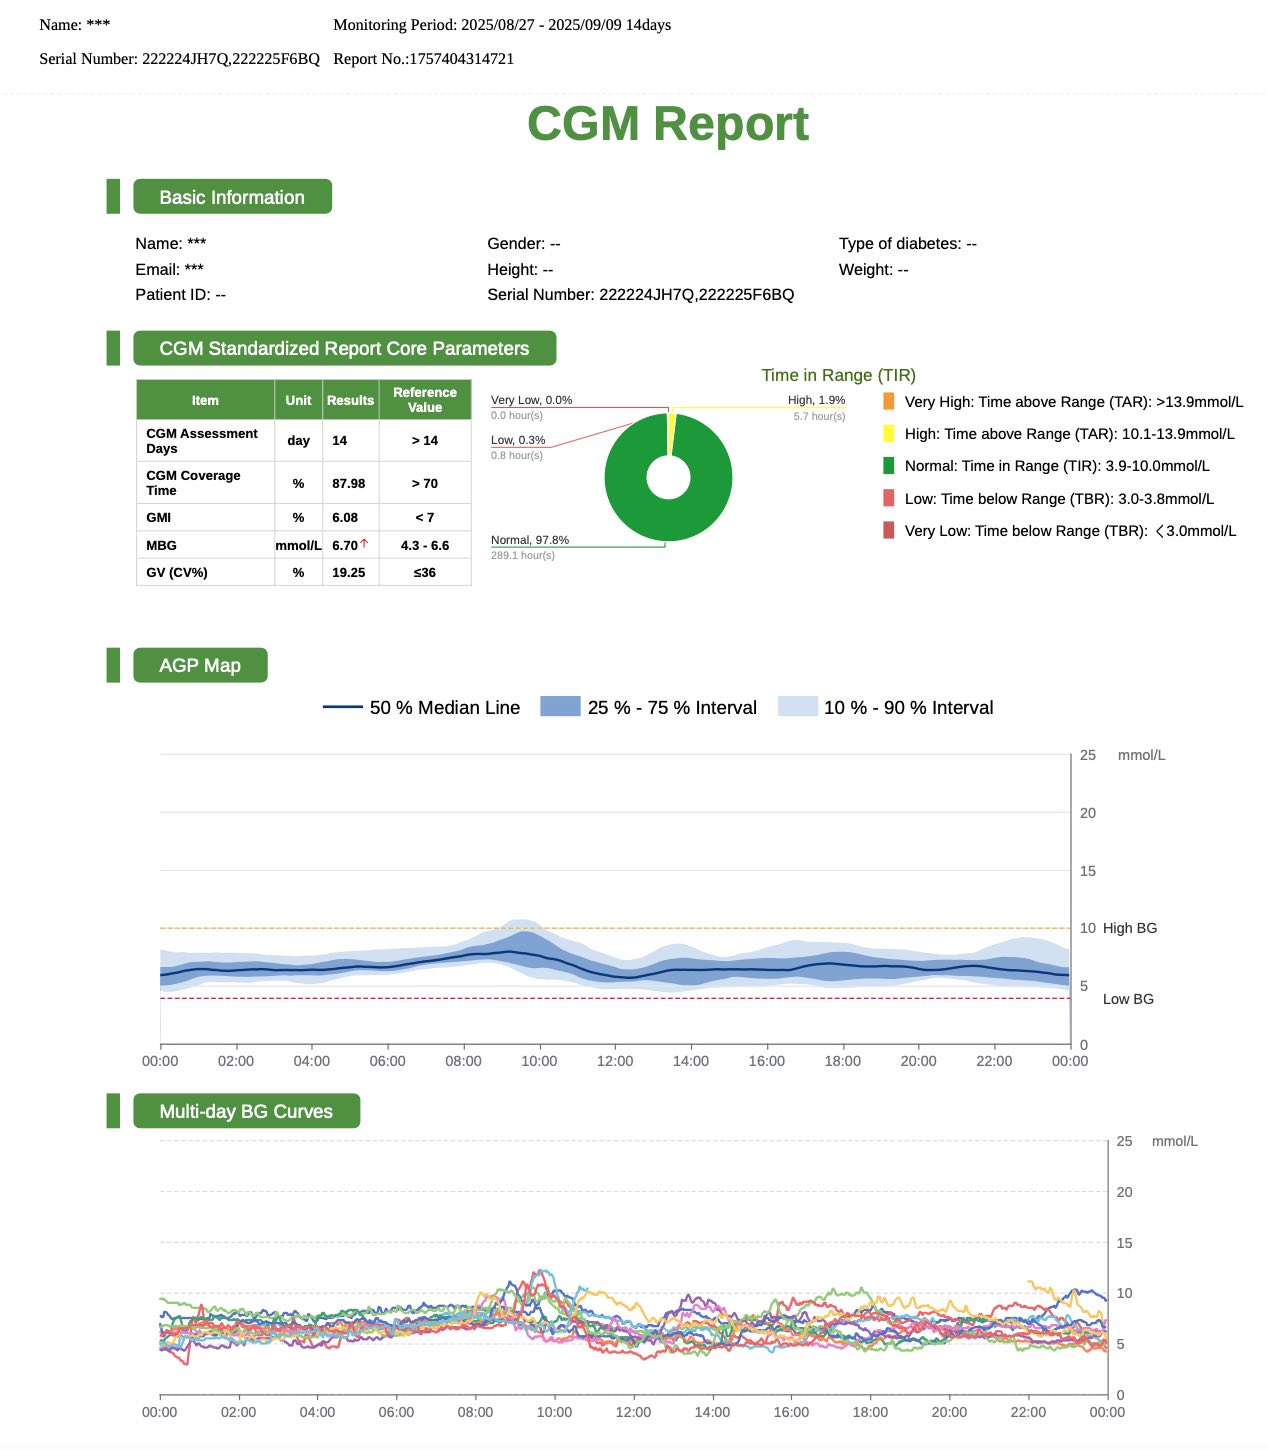Click the High, 1.9% pie chart label
The width and height of the screenshot is (1268, 1450).
pyautogui.click(x=816, y=400)
